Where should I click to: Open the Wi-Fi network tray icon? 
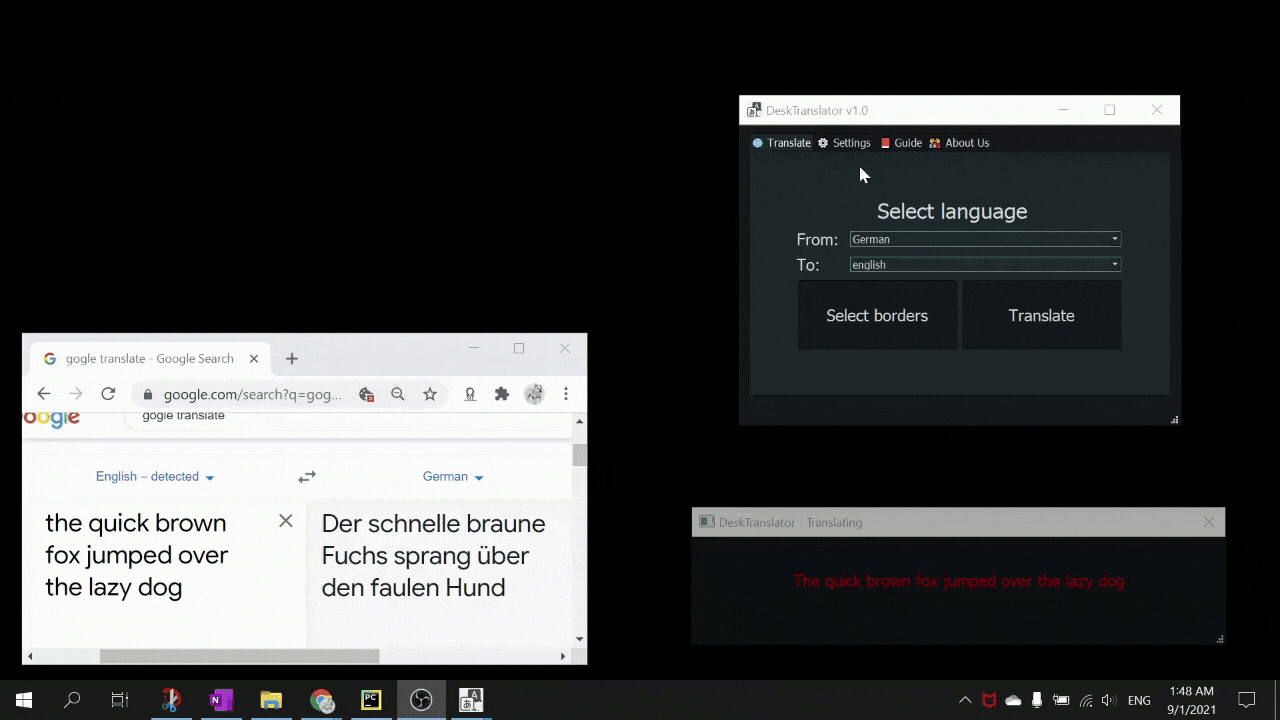(x=1086, y=700)
